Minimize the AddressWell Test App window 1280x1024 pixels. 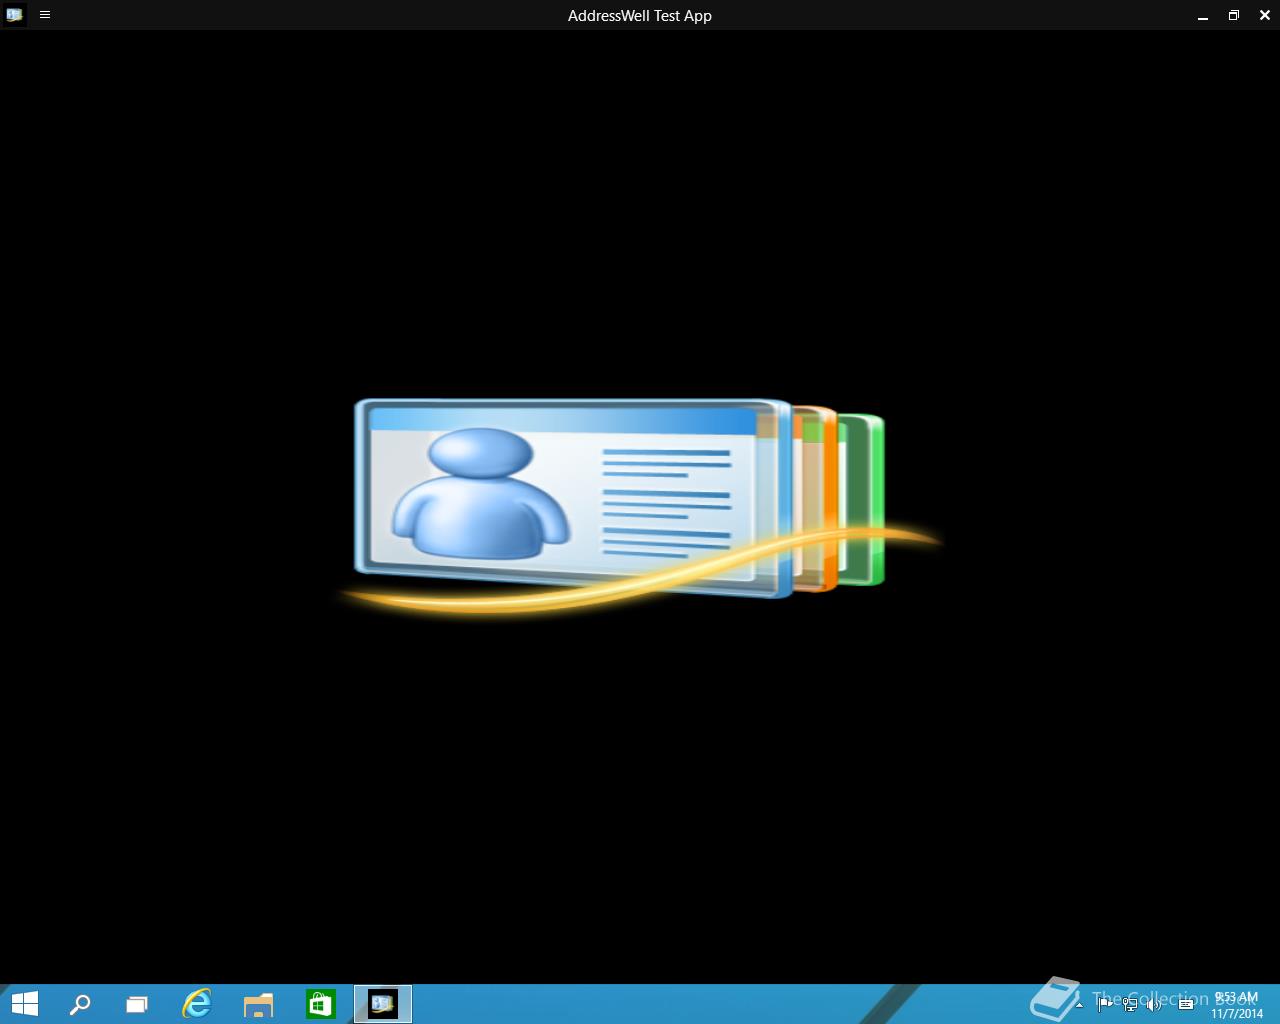(x=1203, y=16)
